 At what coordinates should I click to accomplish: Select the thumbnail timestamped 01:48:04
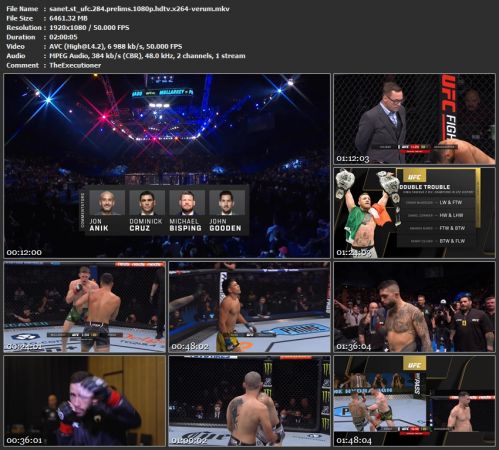[414, 401]
